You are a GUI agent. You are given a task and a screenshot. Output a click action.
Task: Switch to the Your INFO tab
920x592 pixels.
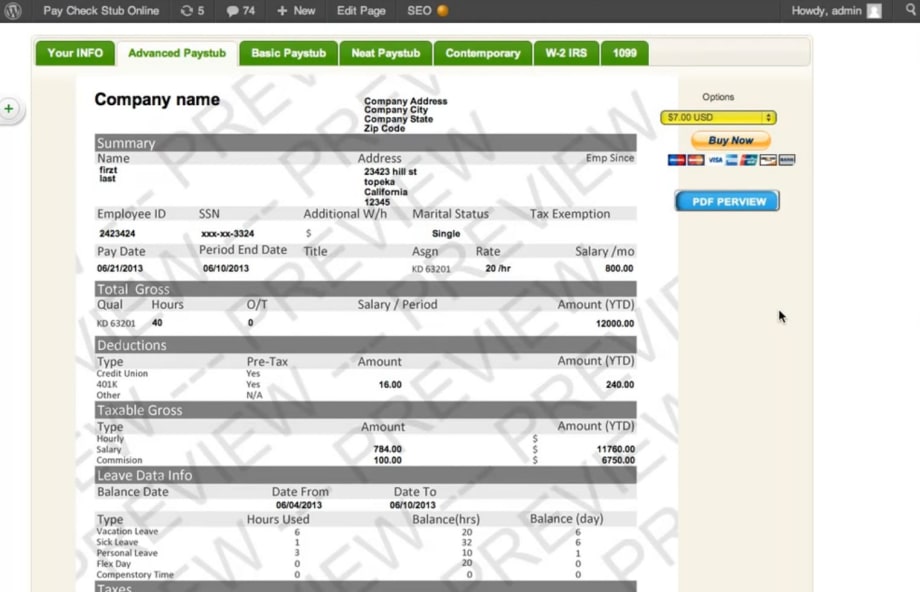[x=74, y=53]
